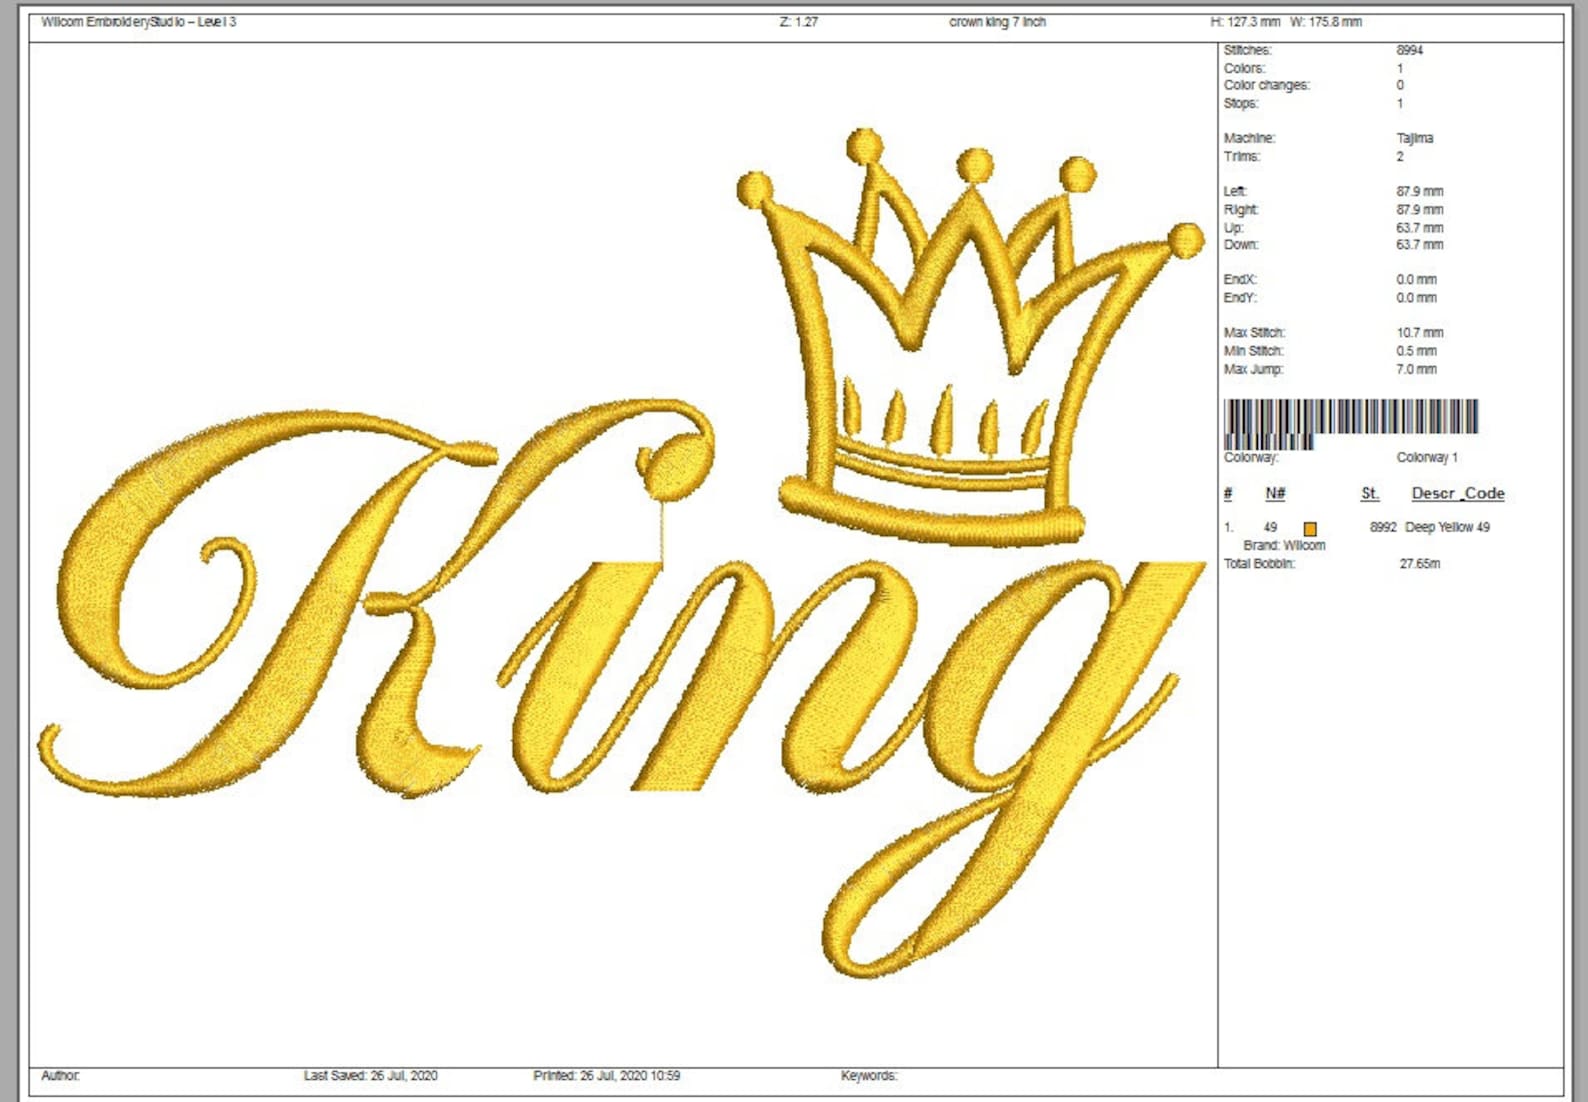Screen dimensions: 1588x1102
Task: Click the width value 'W: 175.8 mm'
Action: coord(1326,22)
